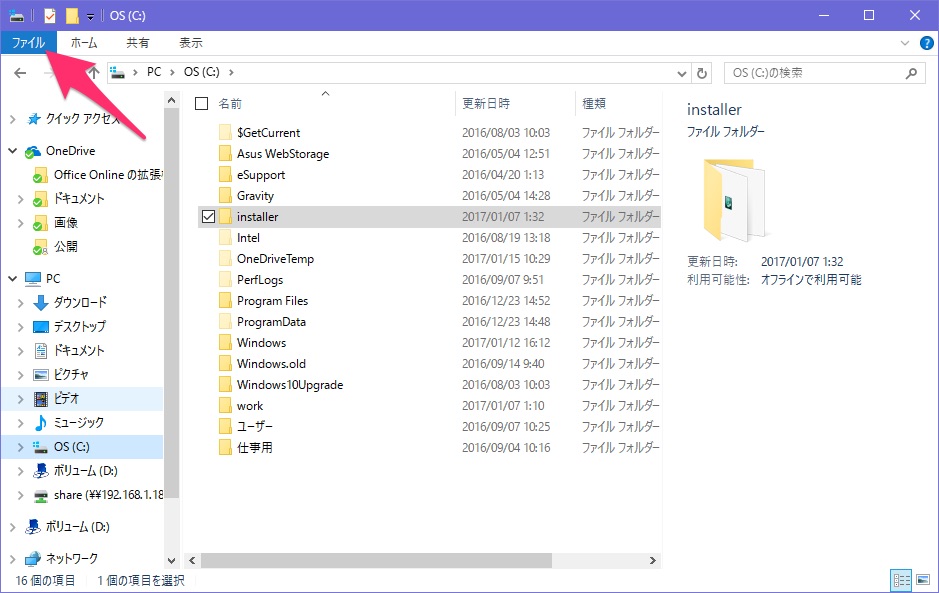Open the ファイル menu tab
The width and height of the screenshot is (939, 593).
(x=28, y=43)
